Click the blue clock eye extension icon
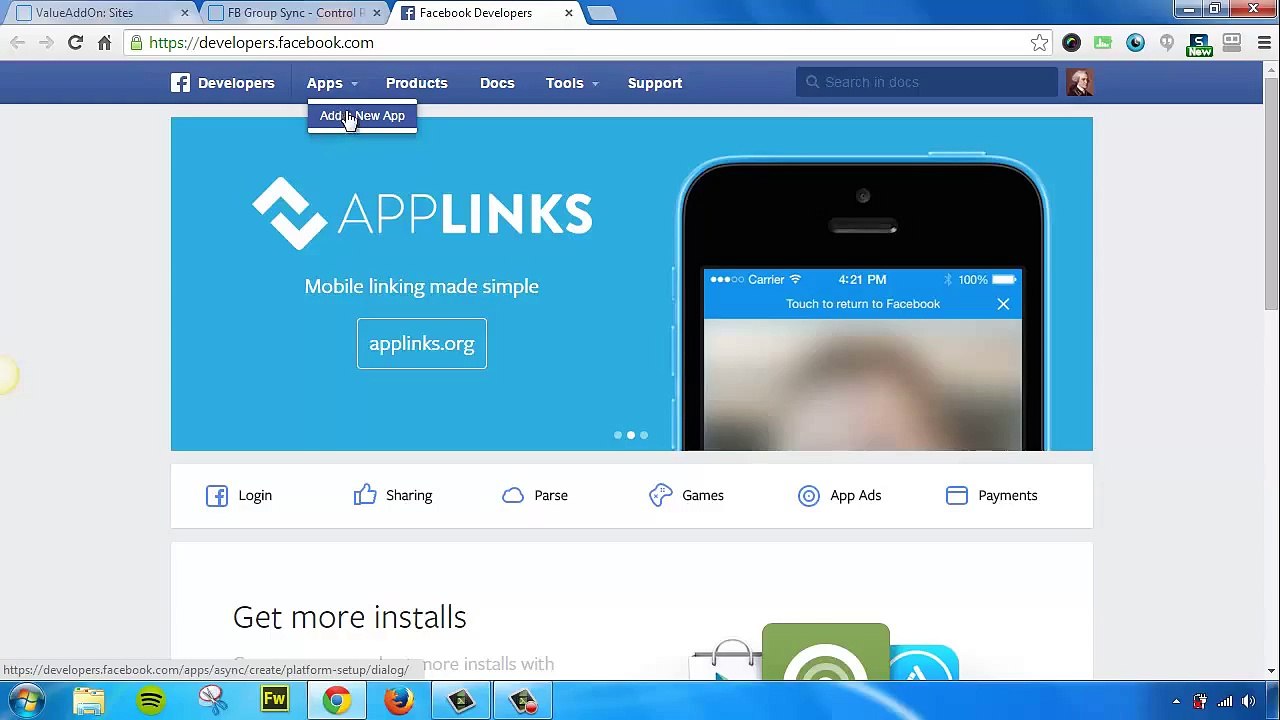 point(1135,43)
